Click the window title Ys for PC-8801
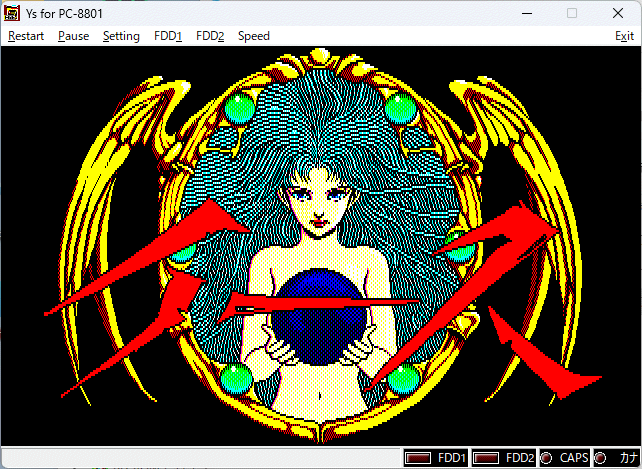Viewport: 642px width, 469px height. point(64,14)
